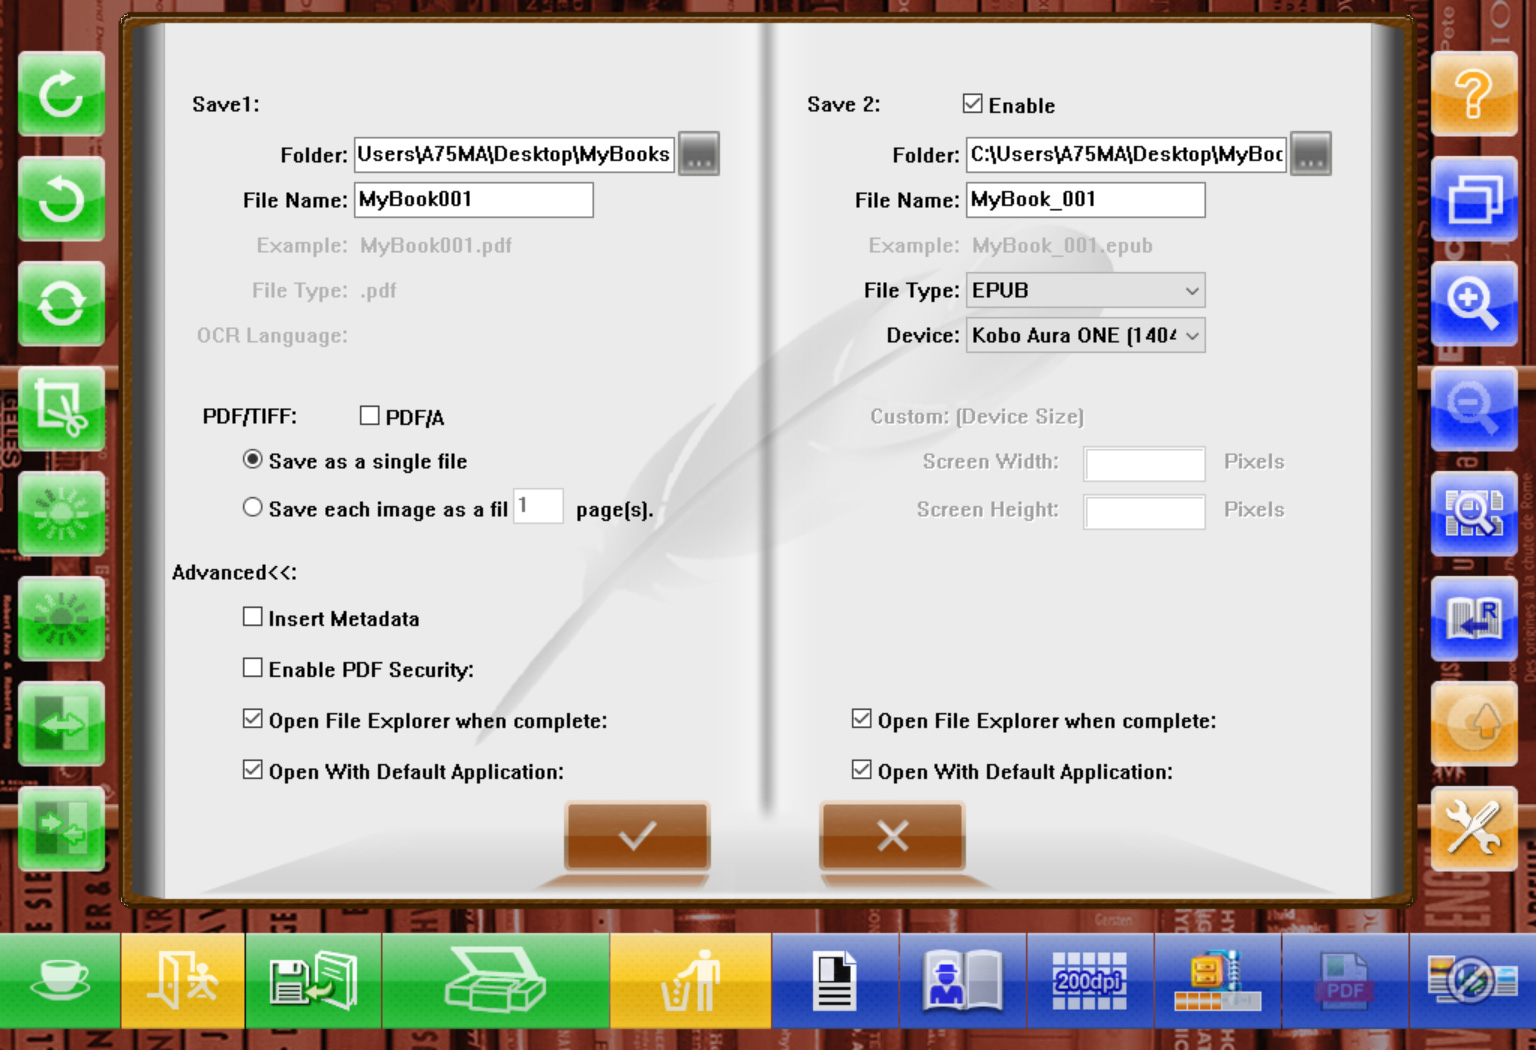The image size is (1536, 1050).
Task: Open the help panel
Action: [1474, 94]
